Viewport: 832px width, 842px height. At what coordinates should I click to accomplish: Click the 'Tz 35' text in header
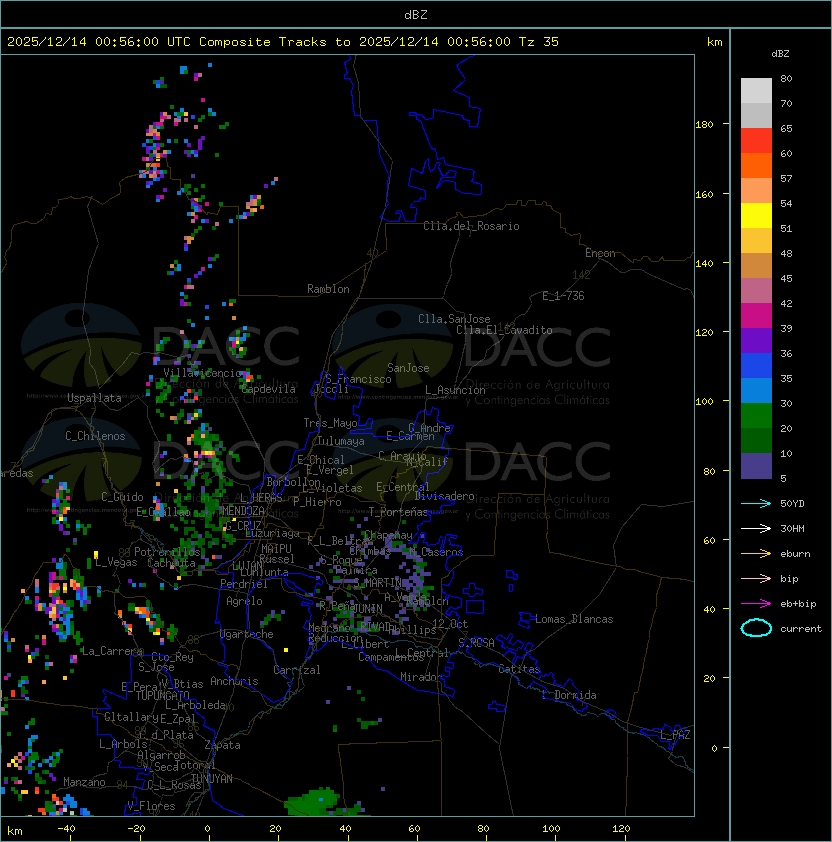click(x=539, y=41)
